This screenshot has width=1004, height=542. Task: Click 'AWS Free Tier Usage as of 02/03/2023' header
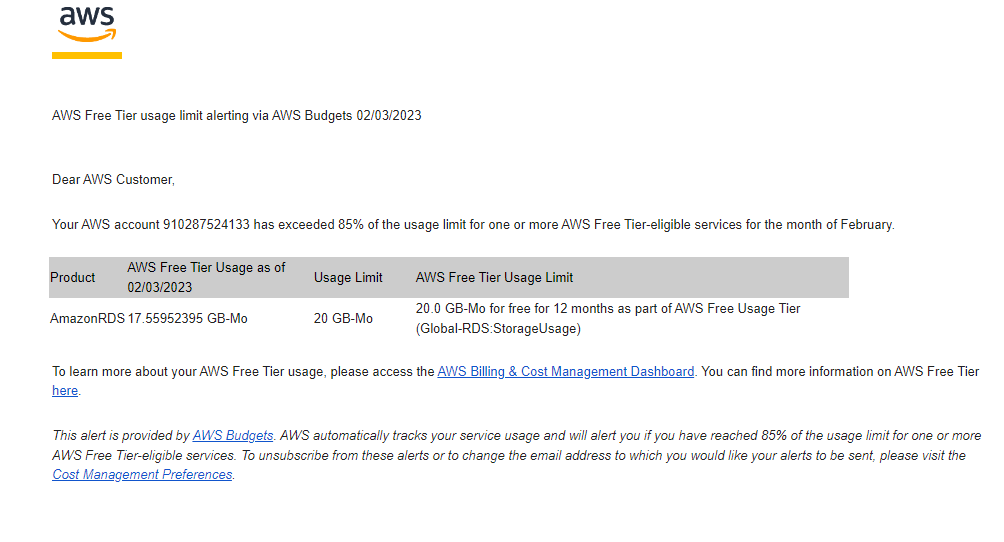[x=206, y=277]
